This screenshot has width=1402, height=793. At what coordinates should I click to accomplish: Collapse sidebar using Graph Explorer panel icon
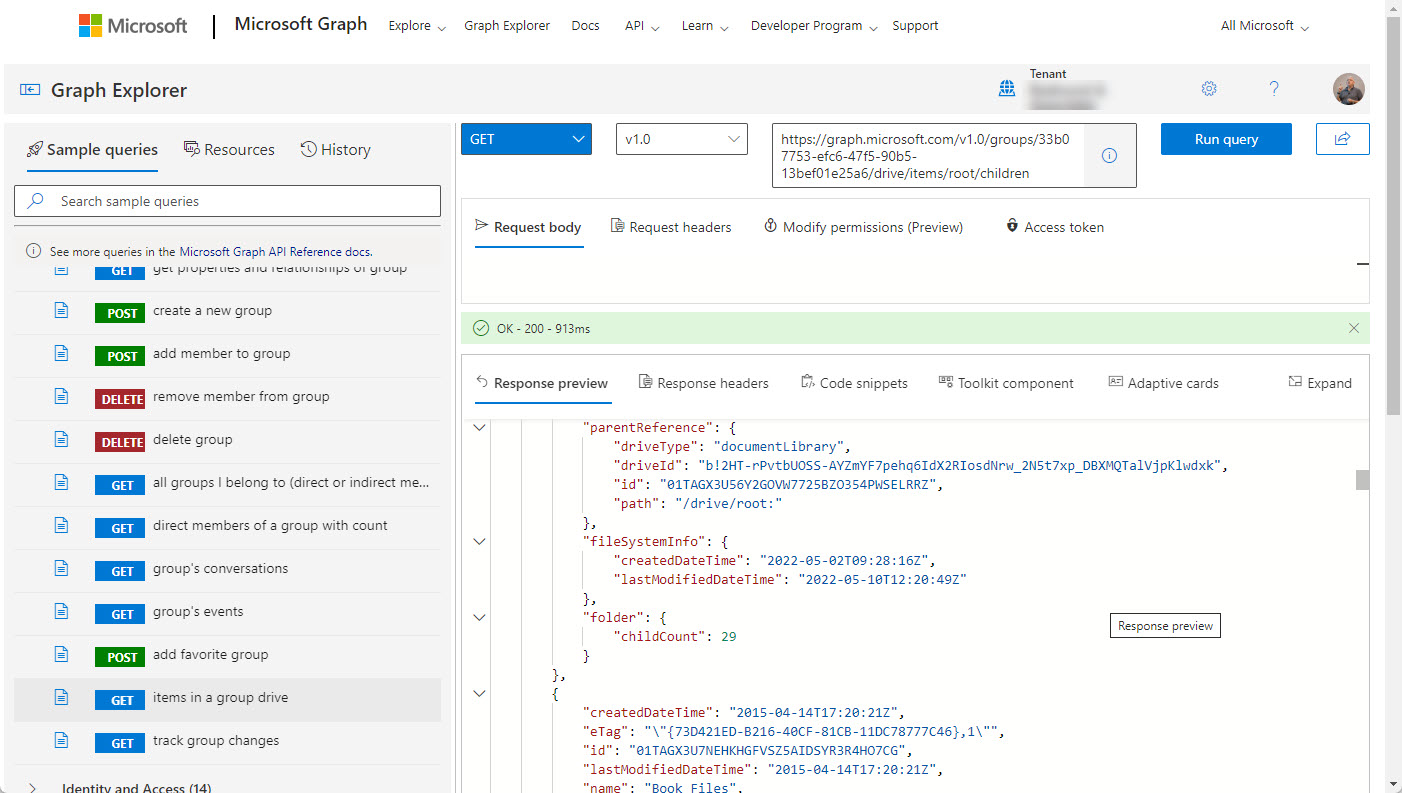29,90
